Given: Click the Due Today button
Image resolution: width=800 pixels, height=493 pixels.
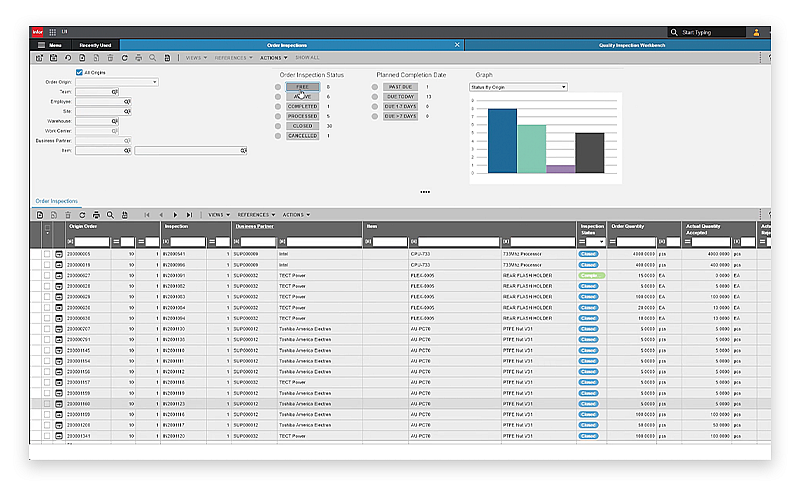Looking at the screenshot, I should pyautogui.click(x=400, y=97).
